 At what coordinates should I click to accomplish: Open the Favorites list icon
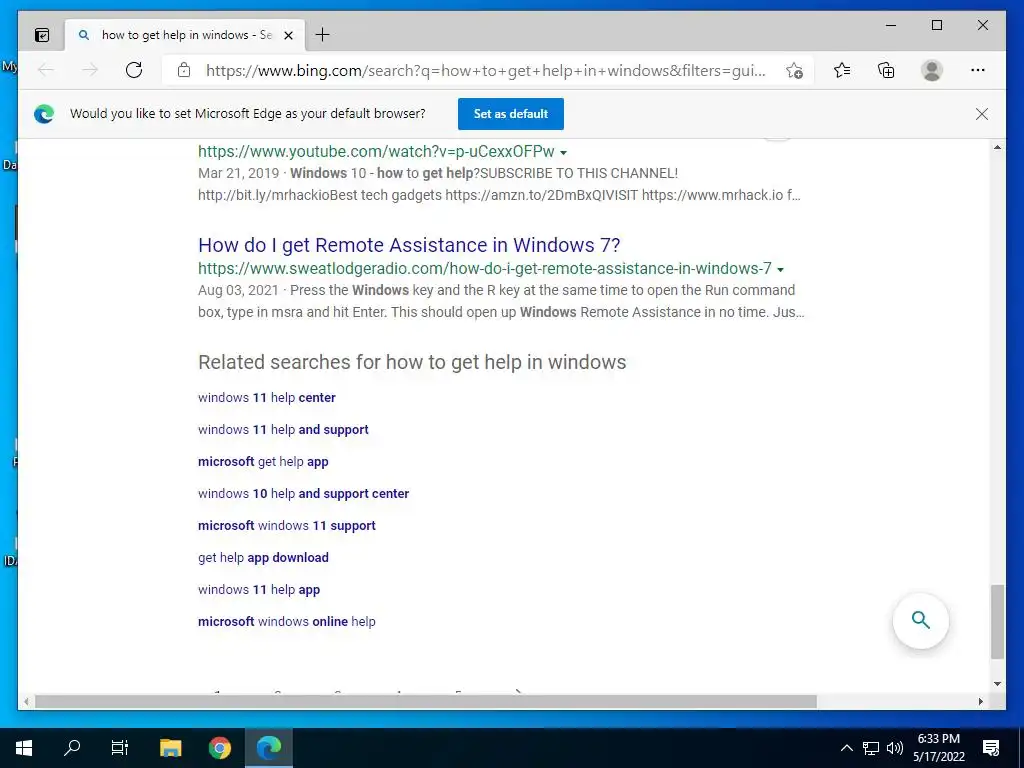(x=842, y=70)
